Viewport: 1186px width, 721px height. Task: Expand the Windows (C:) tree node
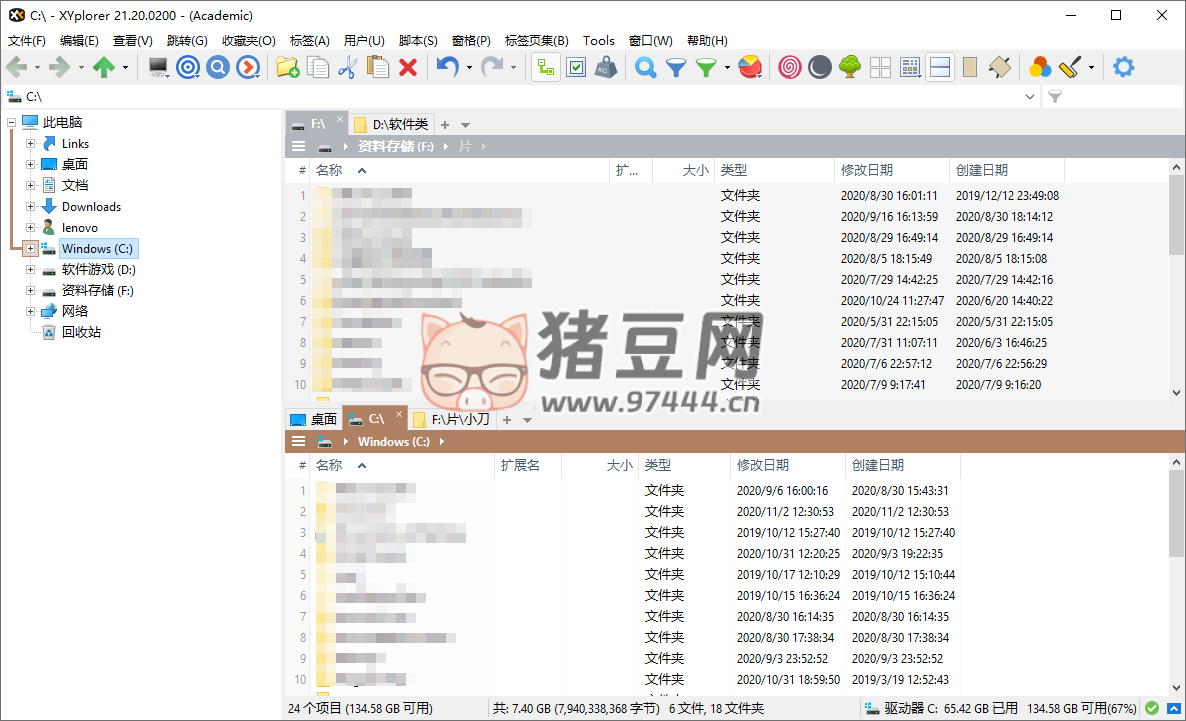31,249
